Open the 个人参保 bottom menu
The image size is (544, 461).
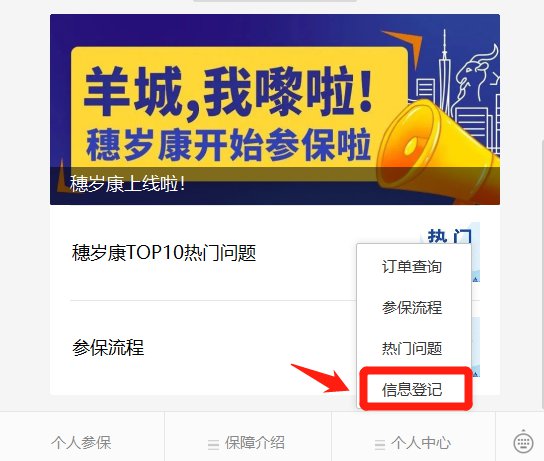81,443
